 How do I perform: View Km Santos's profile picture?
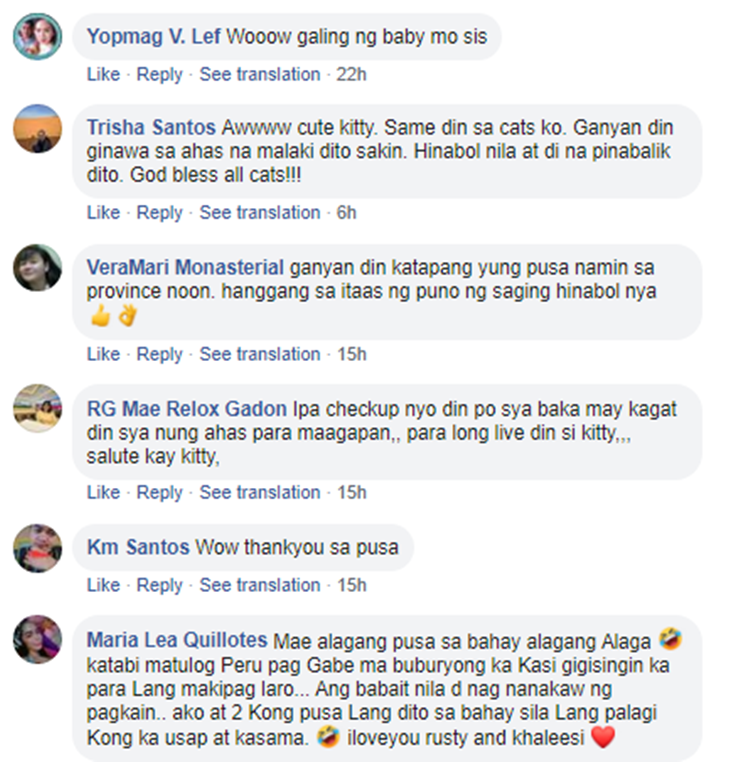(37, 548)
